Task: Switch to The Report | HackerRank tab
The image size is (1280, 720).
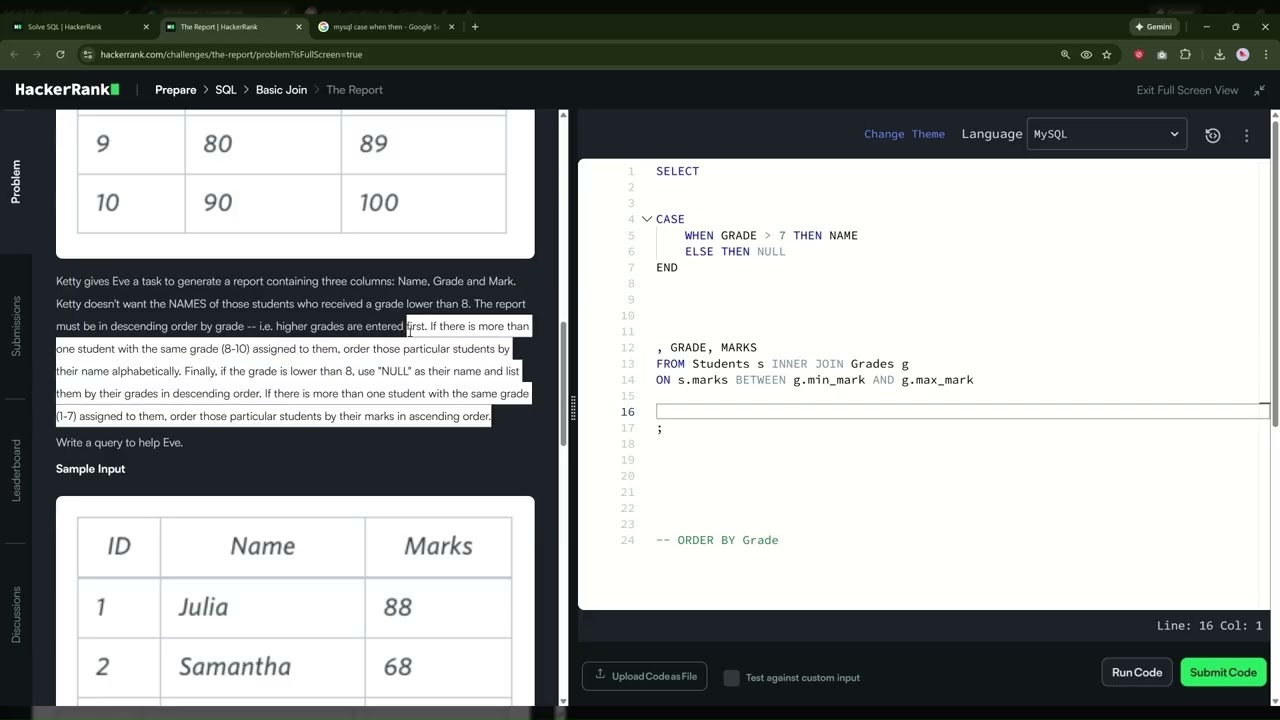Action: pyautogui.click(x=233, y=27)
